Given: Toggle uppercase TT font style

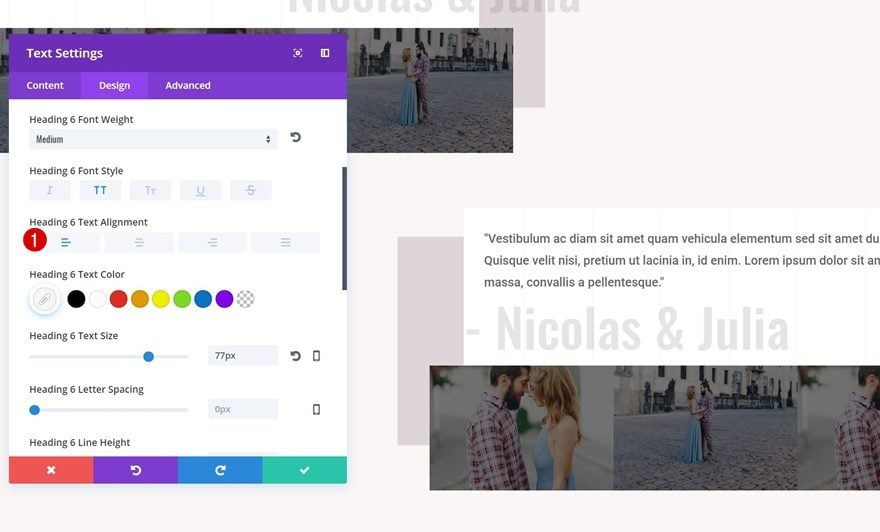Looking at the screenshot, I should pyautogui.click(x=100, y=190).
